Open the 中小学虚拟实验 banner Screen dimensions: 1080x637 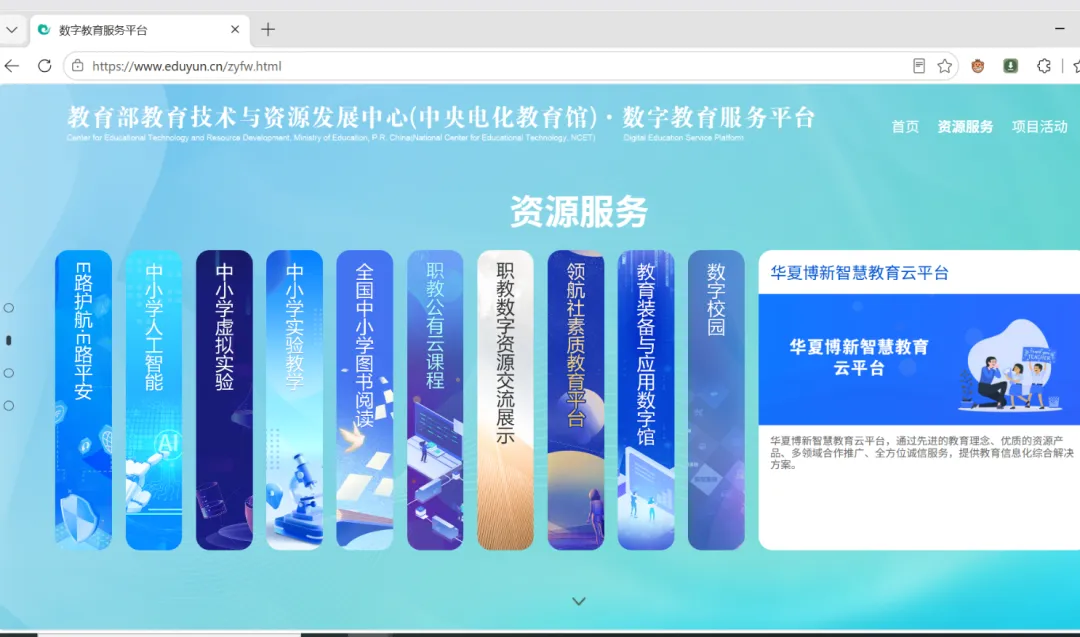(x=224, y=399)
